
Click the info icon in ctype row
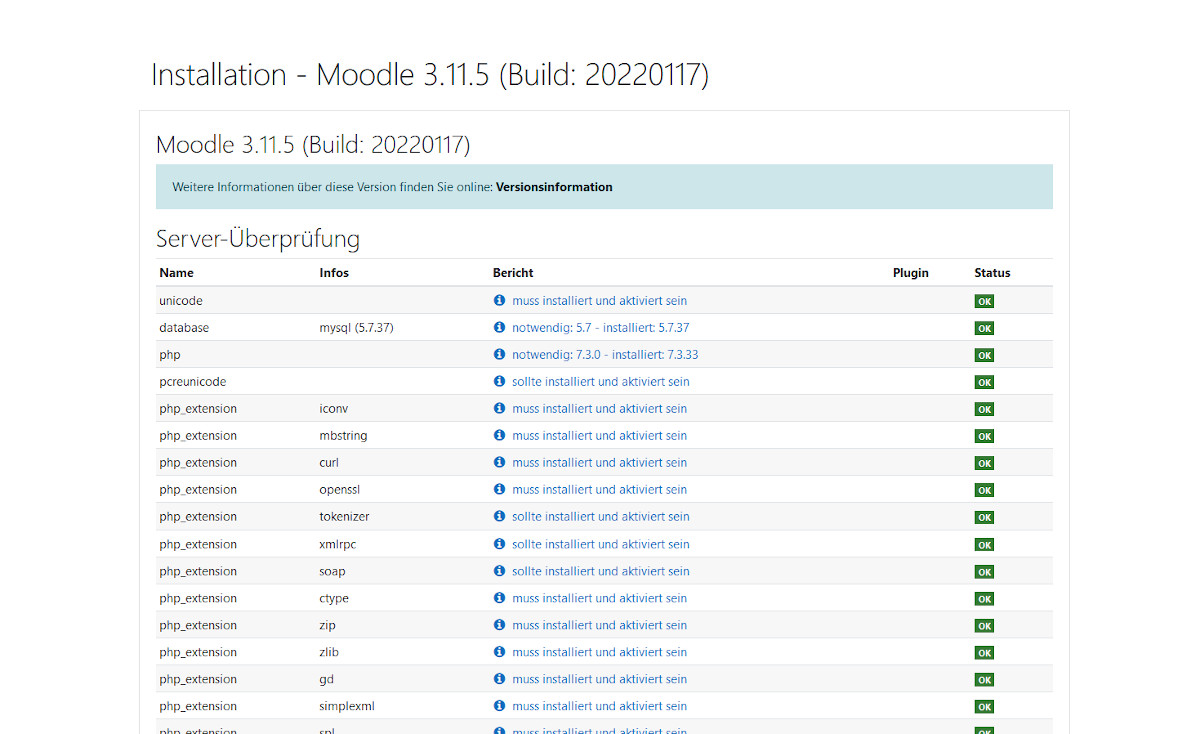pos(500,598)
